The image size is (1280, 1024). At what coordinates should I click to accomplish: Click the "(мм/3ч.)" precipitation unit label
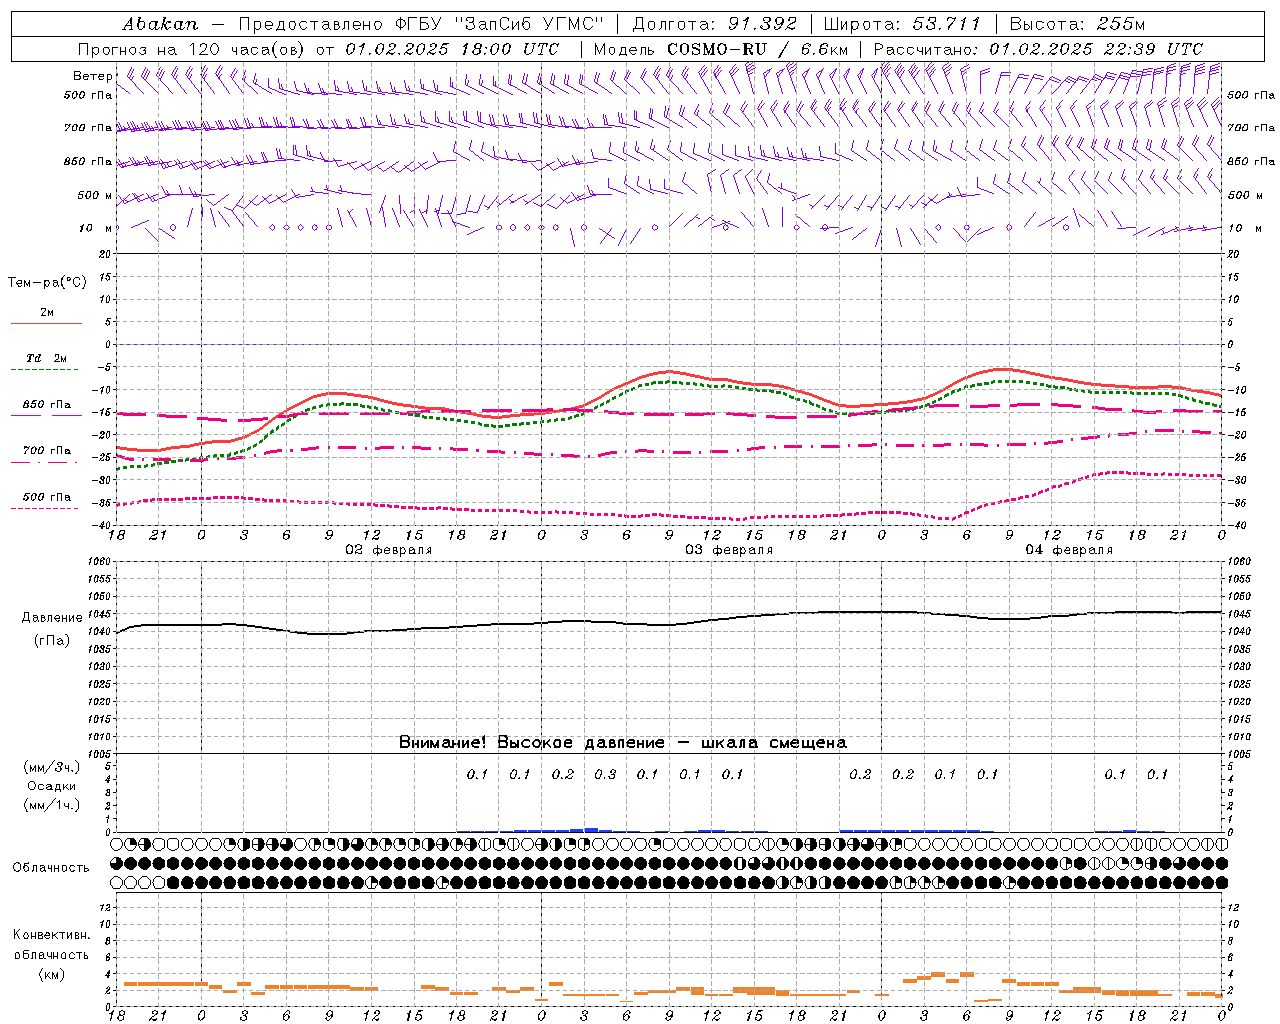pos(52,767)
